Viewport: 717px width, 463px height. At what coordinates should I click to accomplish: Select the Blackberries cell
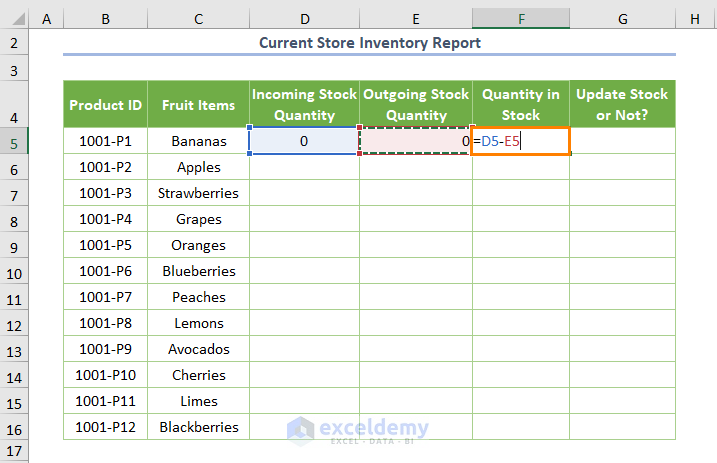(x=198, y=427)
